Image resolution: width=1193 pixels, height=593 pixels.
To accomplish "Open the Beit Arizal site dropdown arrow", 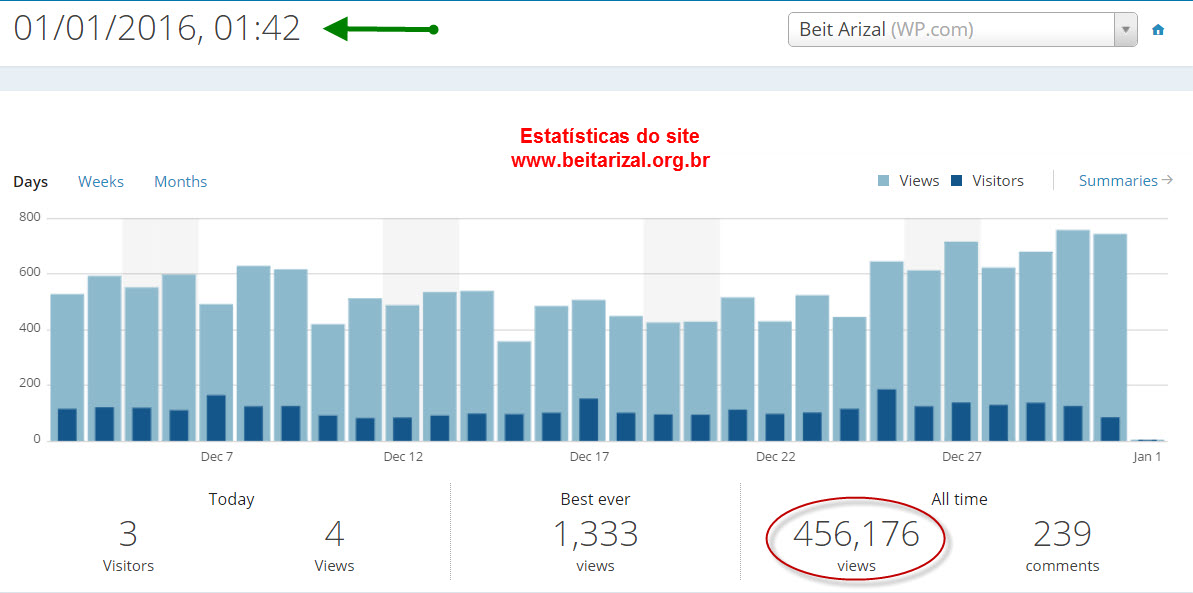I will coord(1126,30).
